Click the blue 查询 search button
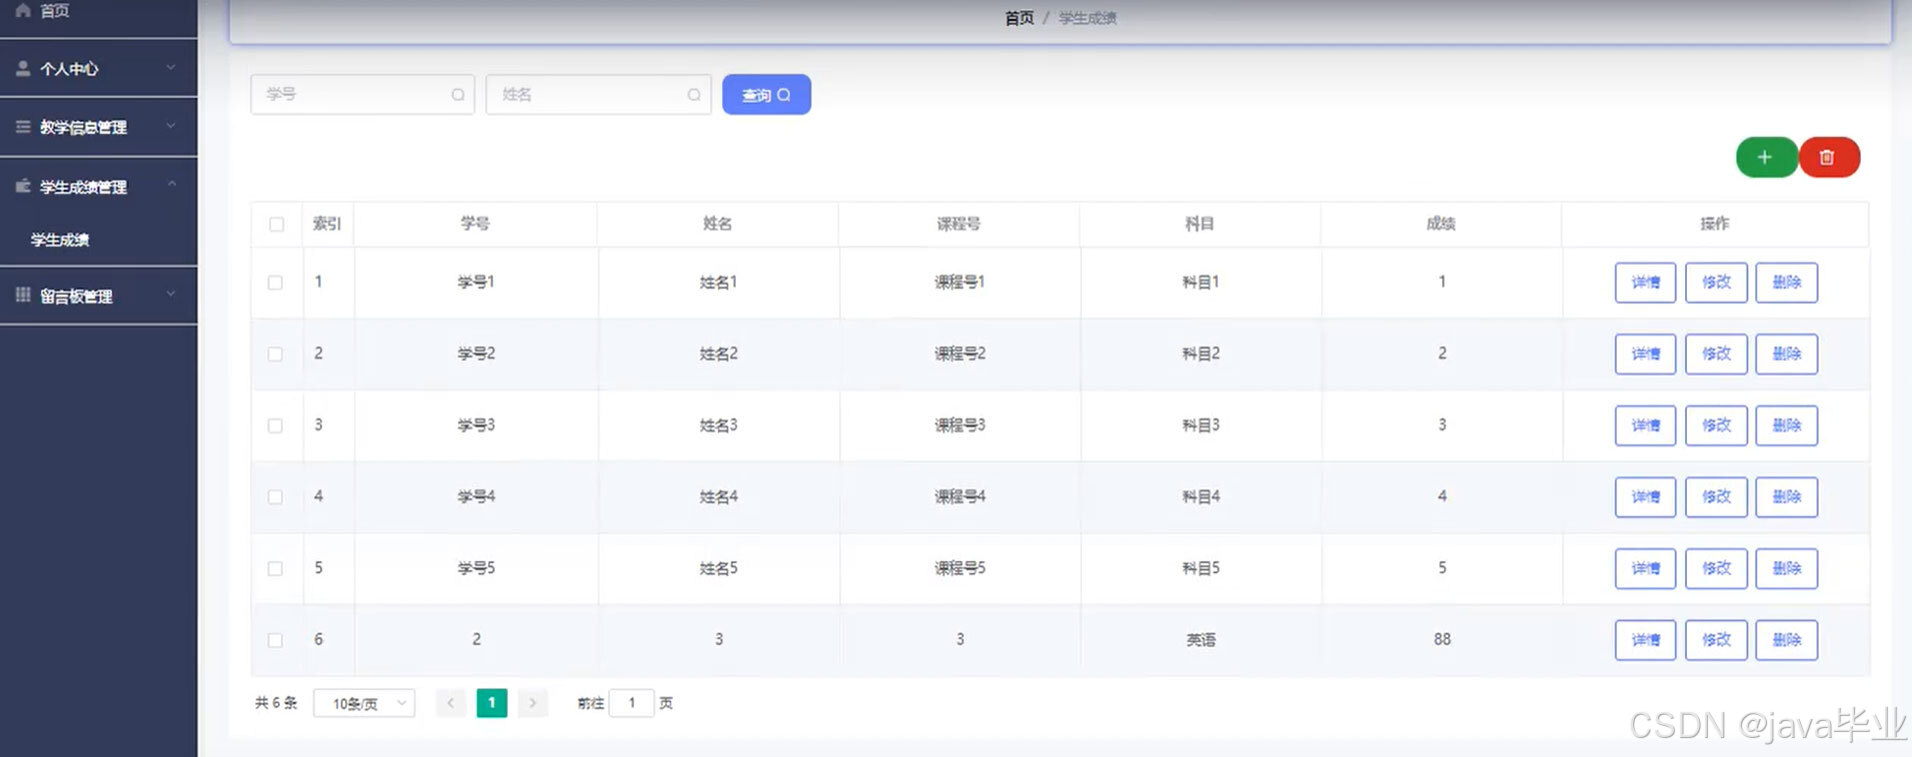This screenshot has width=1912, height=757. coord(766,95)
